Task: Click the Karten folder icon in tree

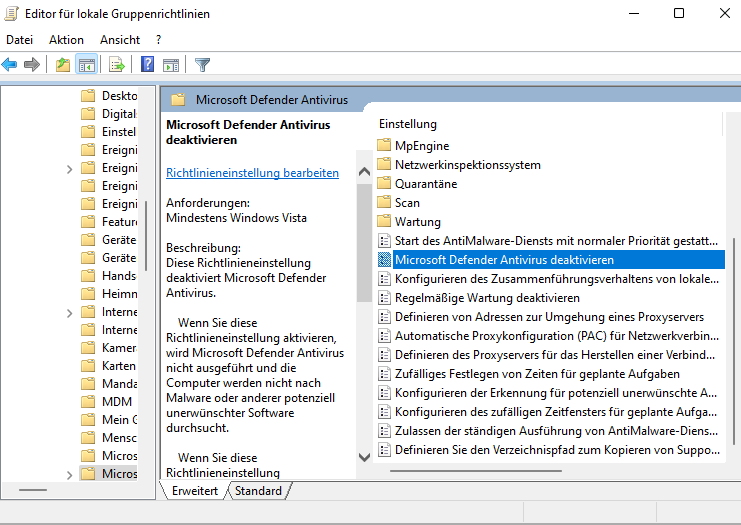Action: point(88,366)
